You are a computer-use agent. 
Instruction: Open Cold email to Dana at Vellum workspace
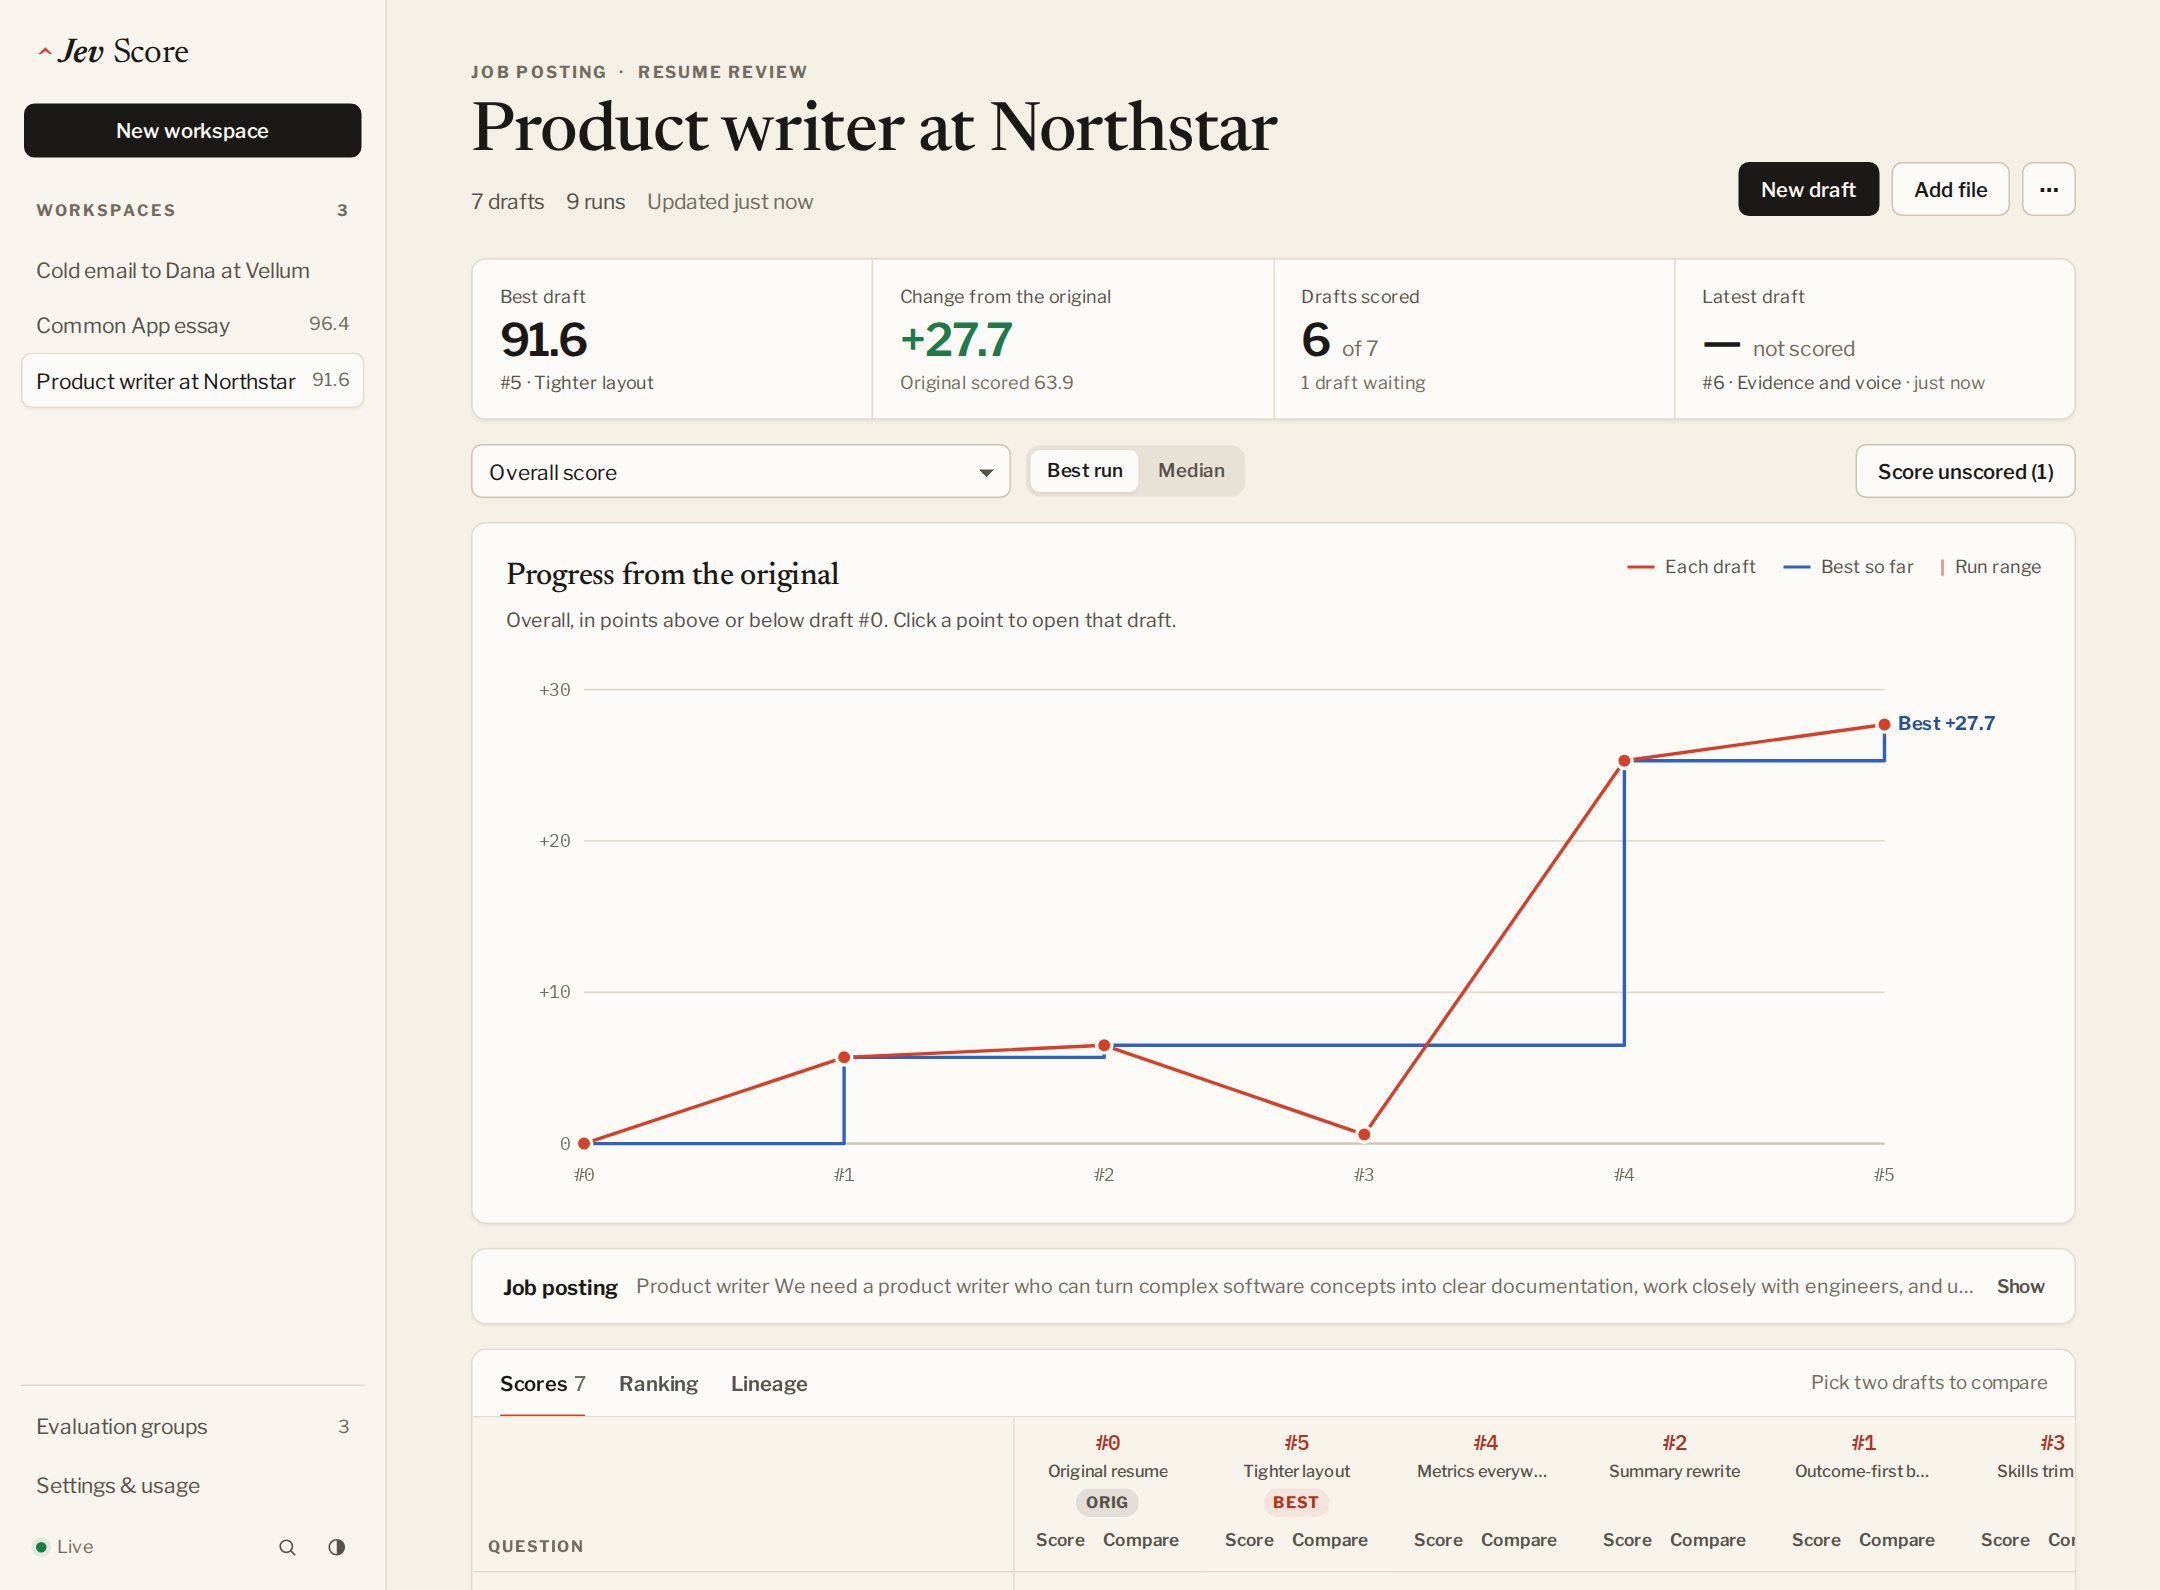193,270
